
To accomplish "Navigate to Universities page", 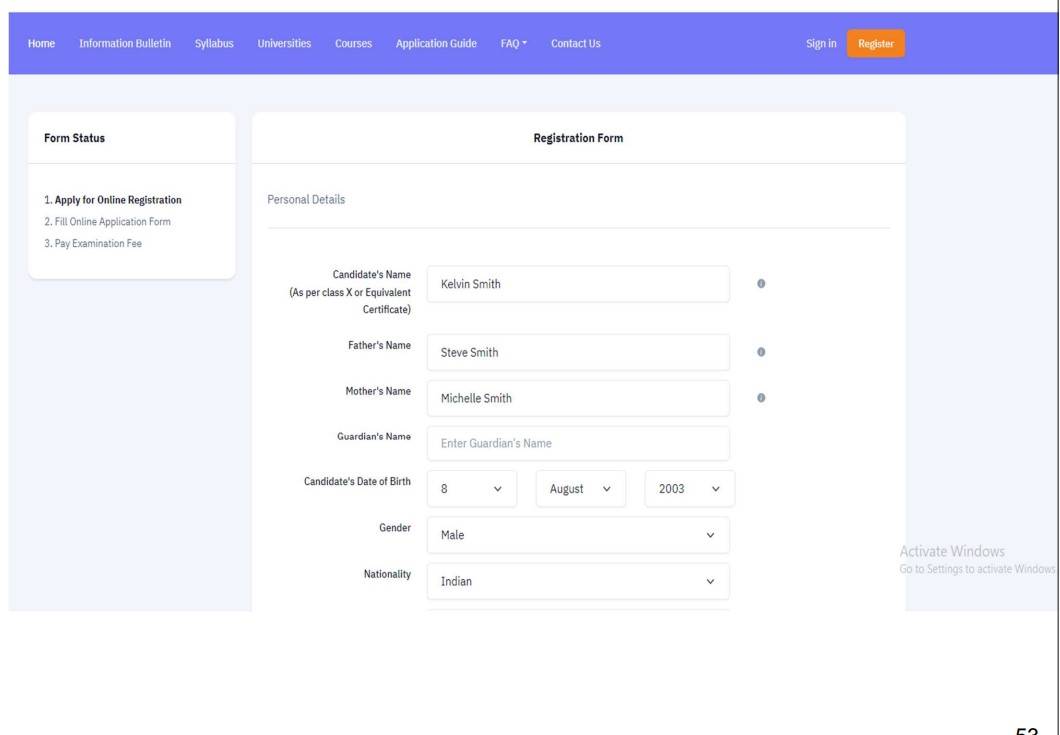I will (284, 43).
